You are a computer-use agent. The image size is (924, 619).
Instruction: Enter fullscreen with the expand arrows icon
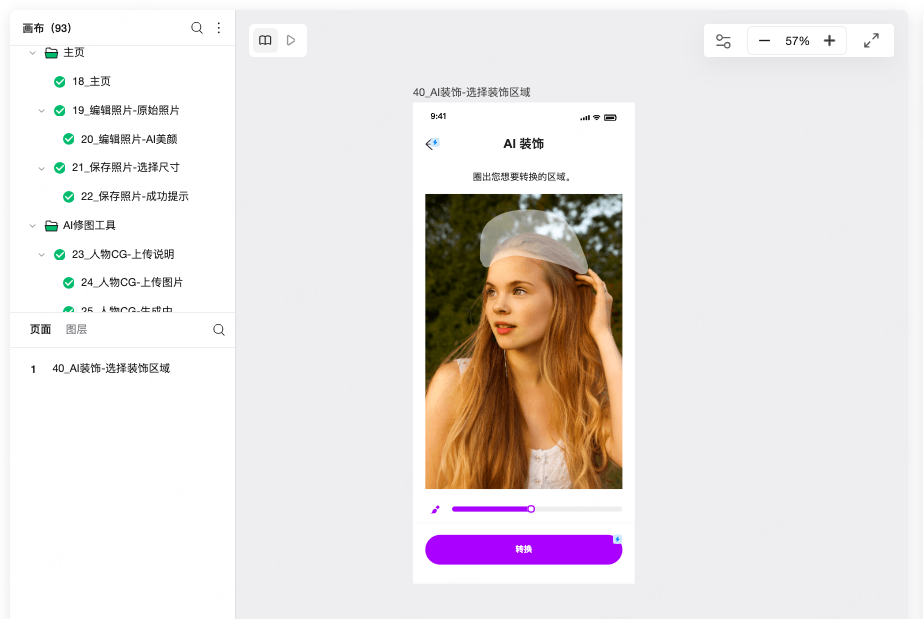(872, 41)
